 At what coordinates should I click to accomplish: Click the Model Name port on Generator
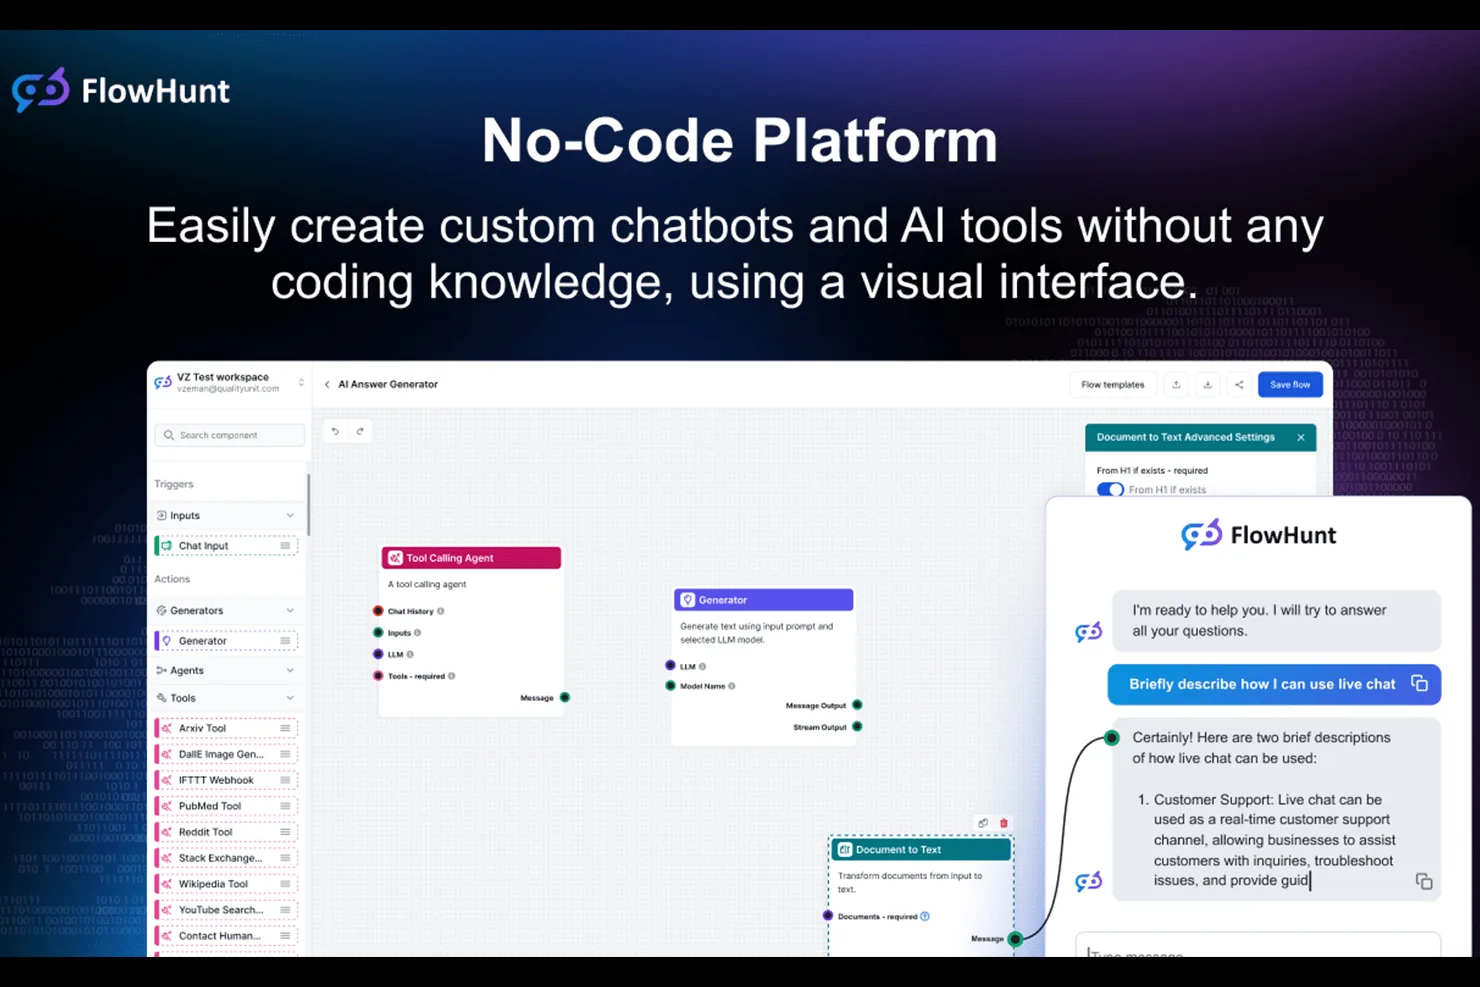670,686
